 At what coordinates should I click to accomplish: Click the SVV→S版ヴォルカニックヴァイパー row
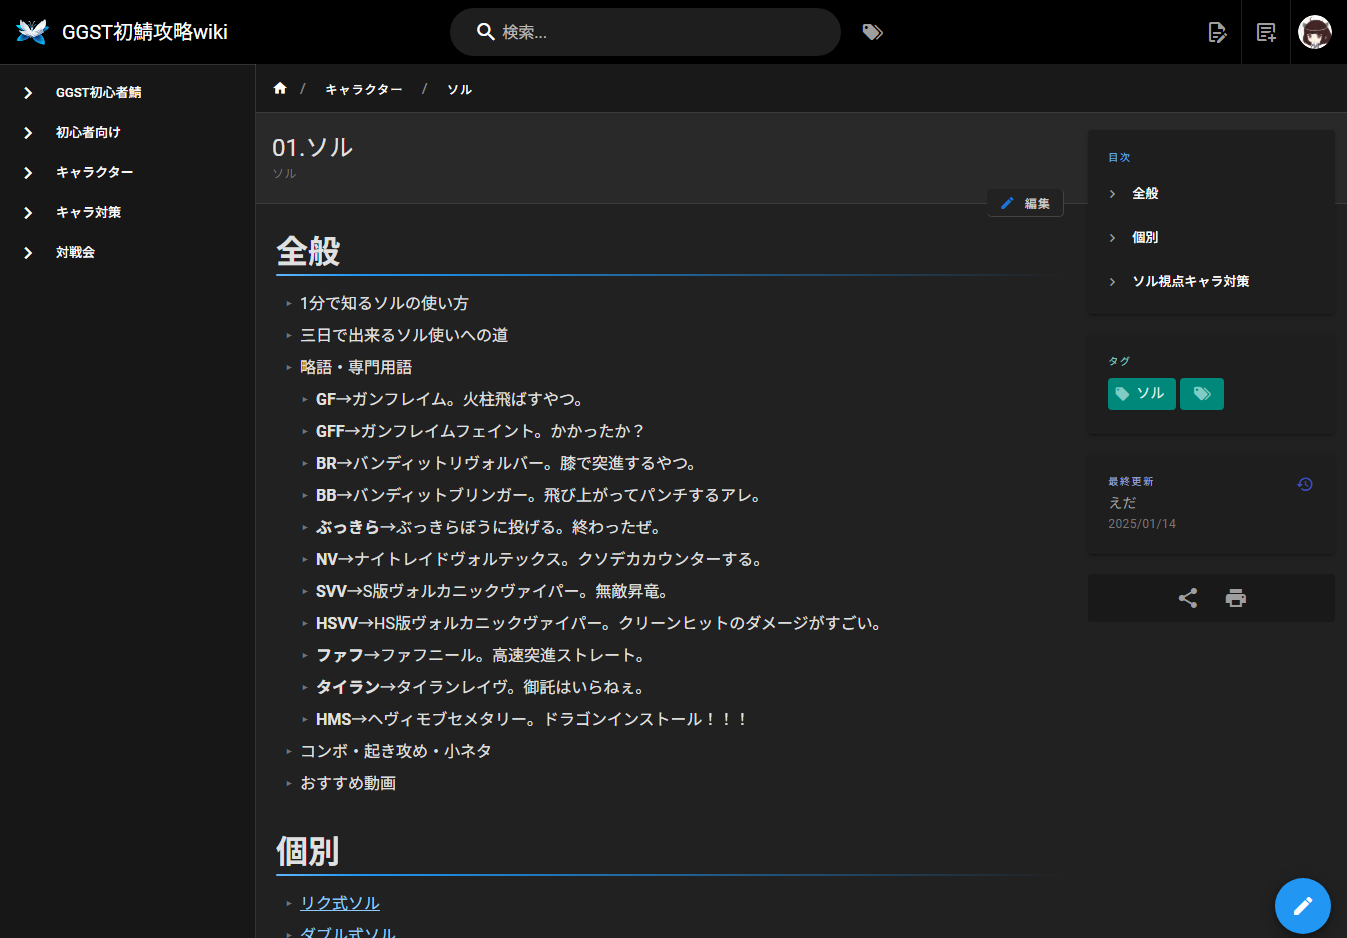pos(494,591)
